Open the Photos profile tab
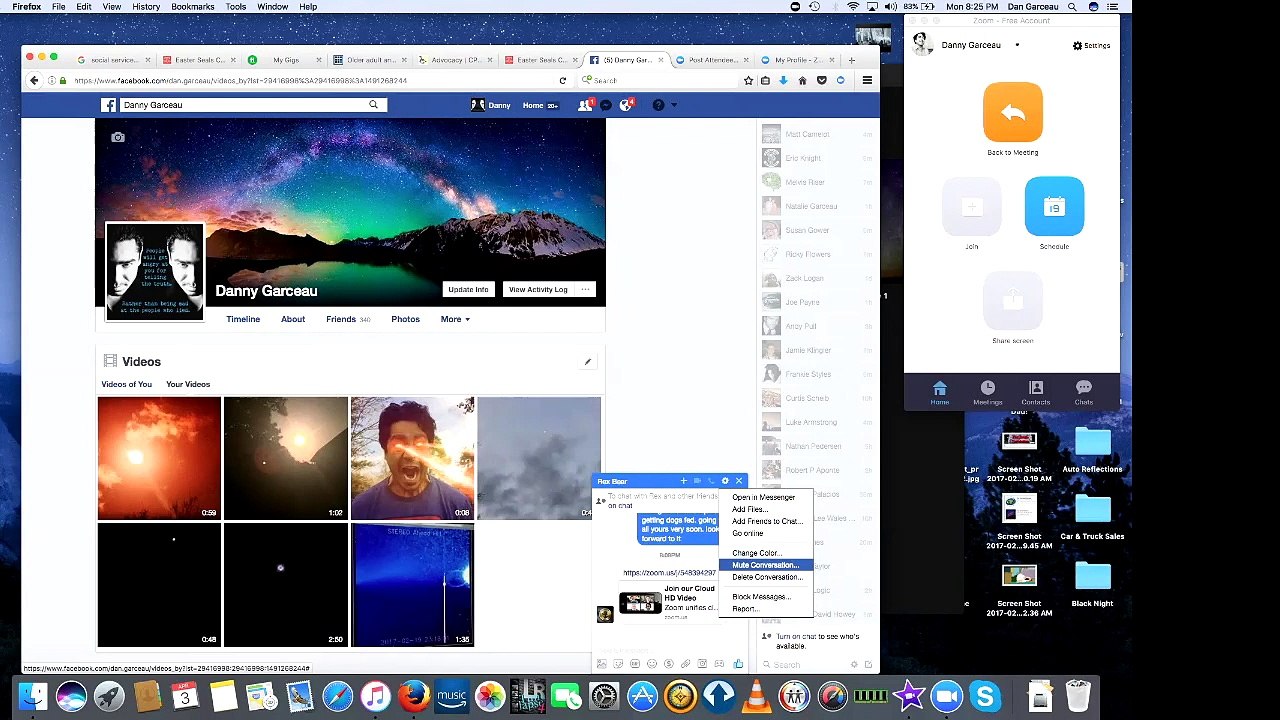 [405, 319]
